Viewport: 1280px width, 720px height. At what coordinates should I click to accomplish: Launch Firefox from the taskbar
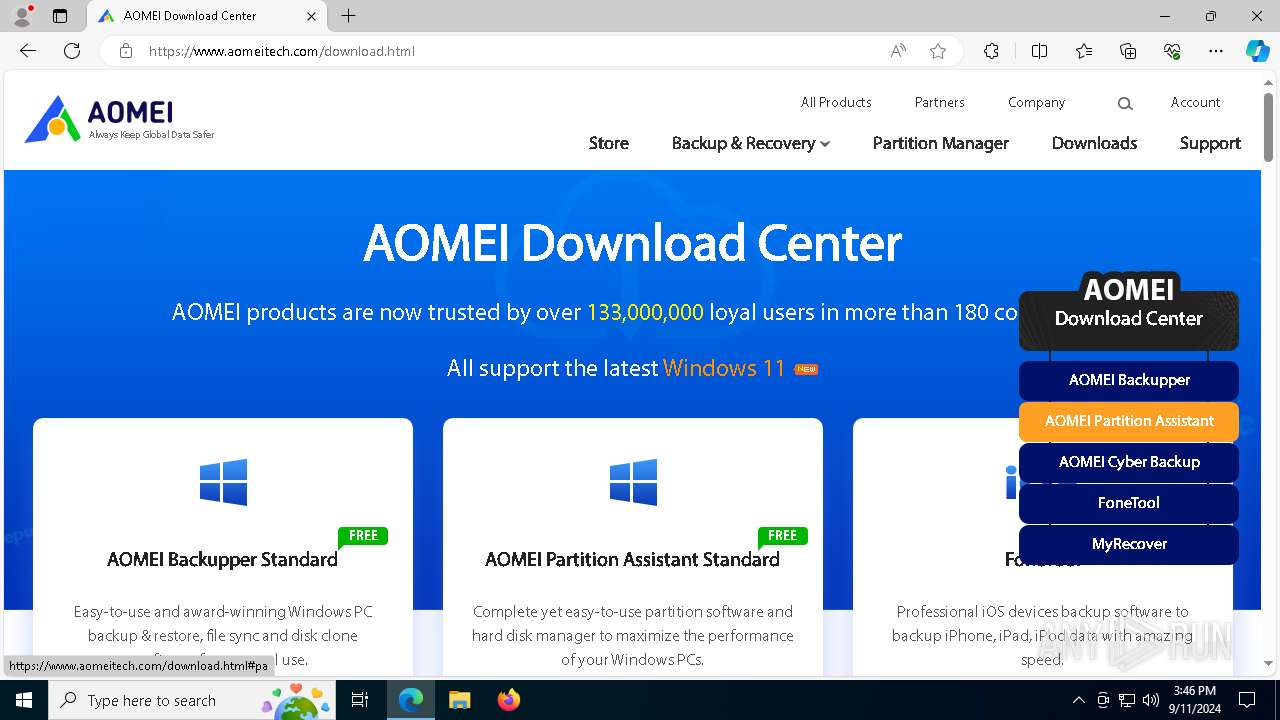coord(508,700)
